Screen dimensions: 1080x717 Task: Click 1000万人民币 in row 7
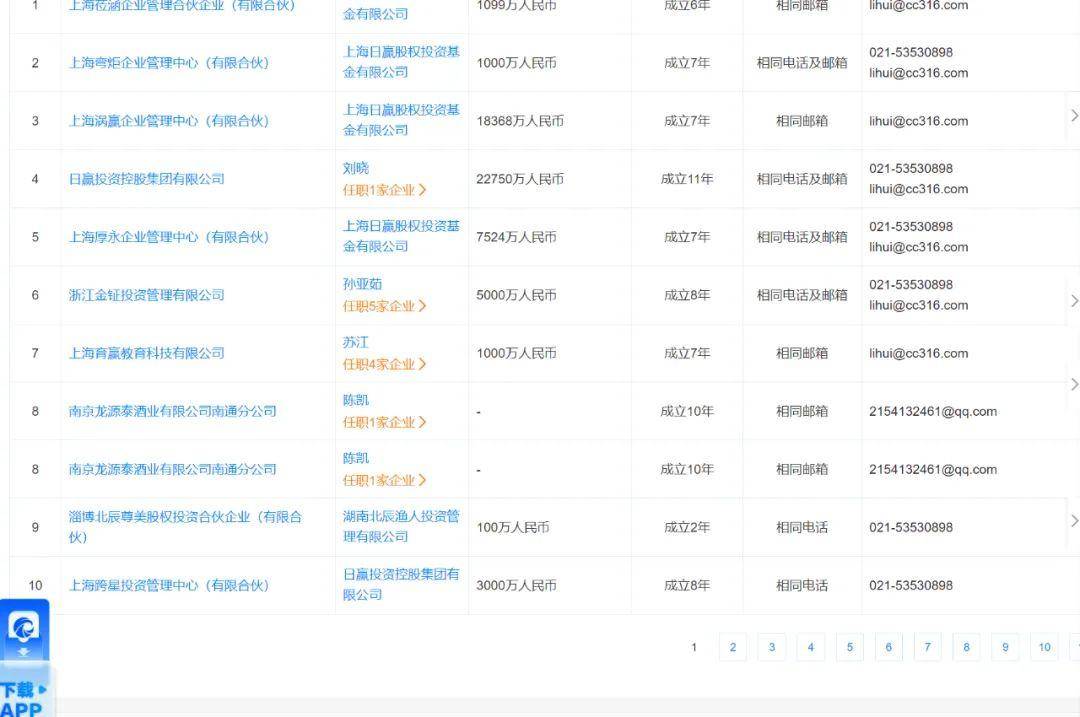click(517, 353)
